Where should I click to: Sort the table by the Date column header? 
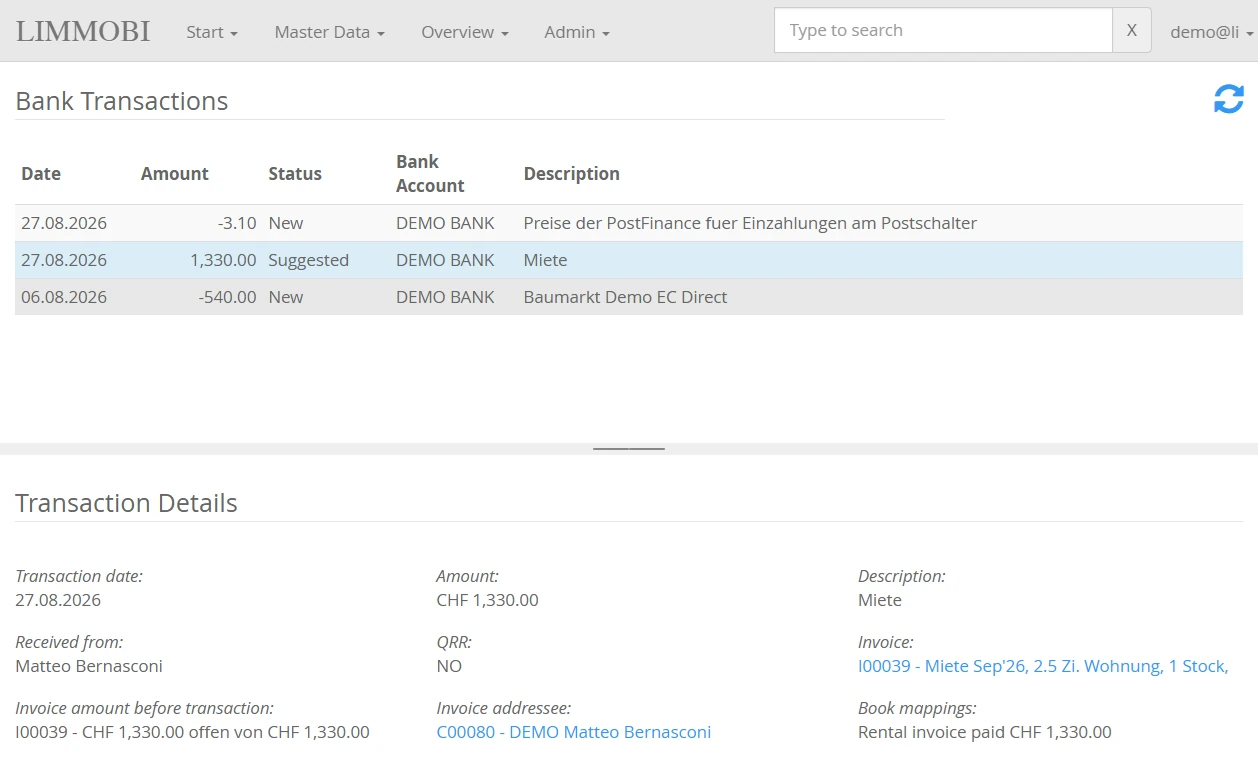coord(41,174)
